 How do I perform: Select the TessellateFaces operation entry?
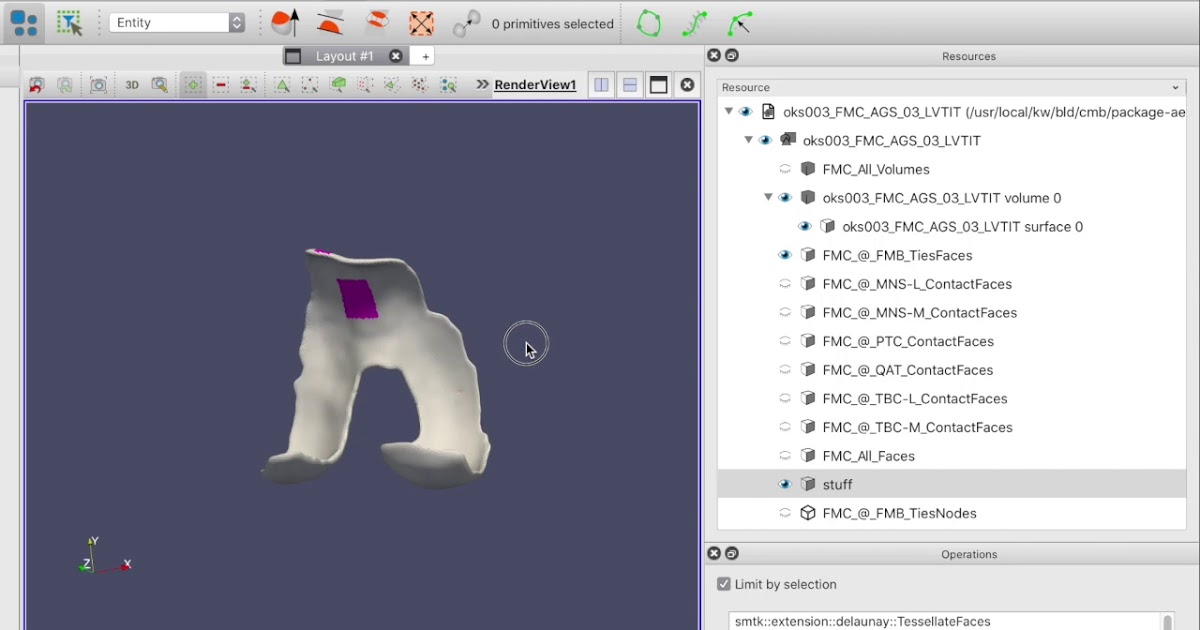click(862, 621)
